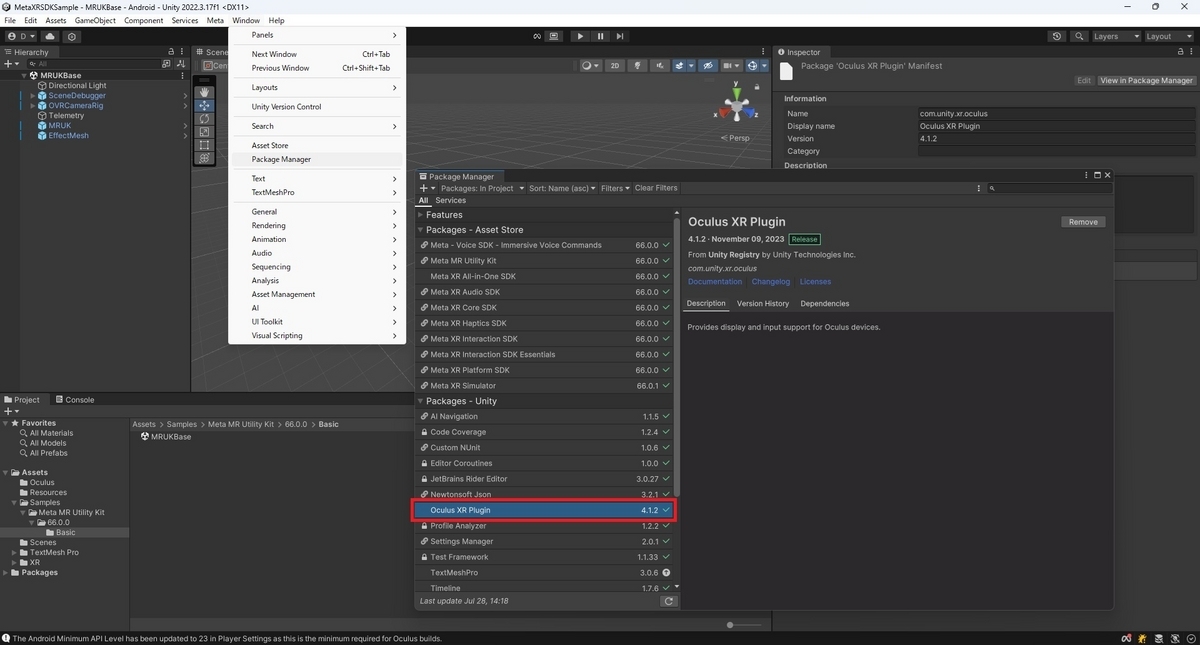1200x645 pixels.
Task: Expand the OVRCameraRig object
Action: tap(33, 106)
